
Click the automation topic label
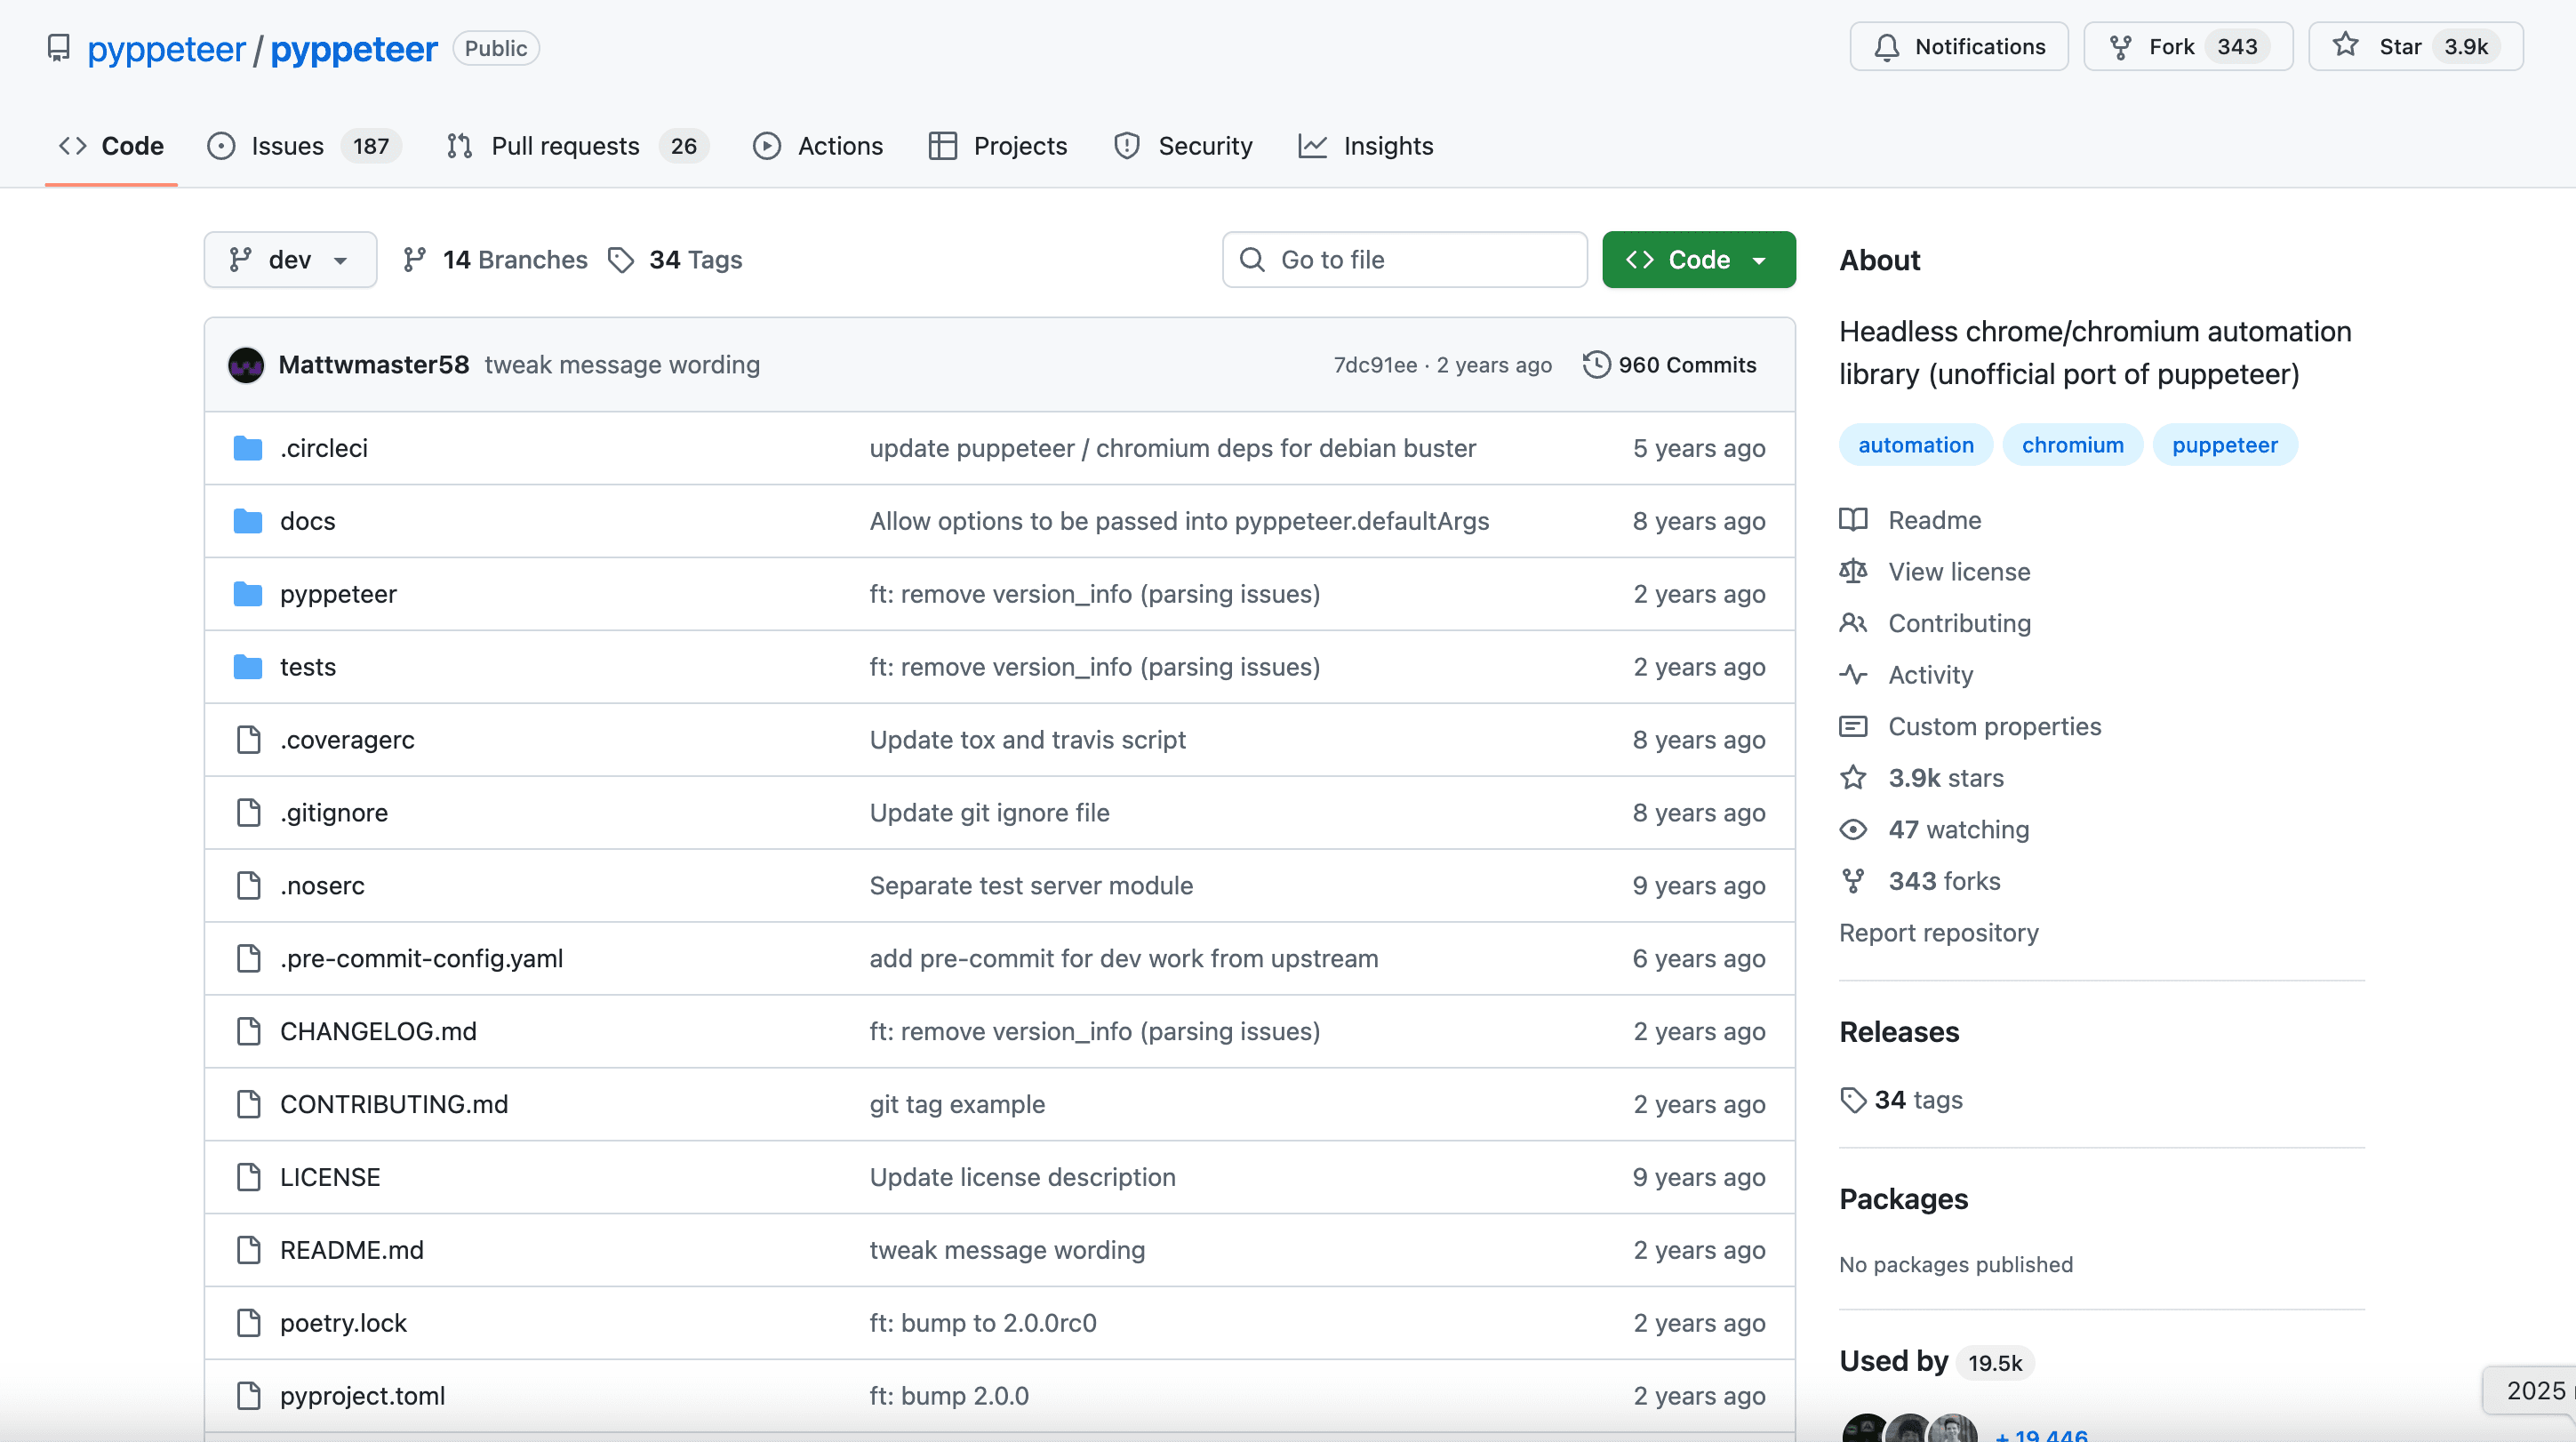(x=1915, y=444)
